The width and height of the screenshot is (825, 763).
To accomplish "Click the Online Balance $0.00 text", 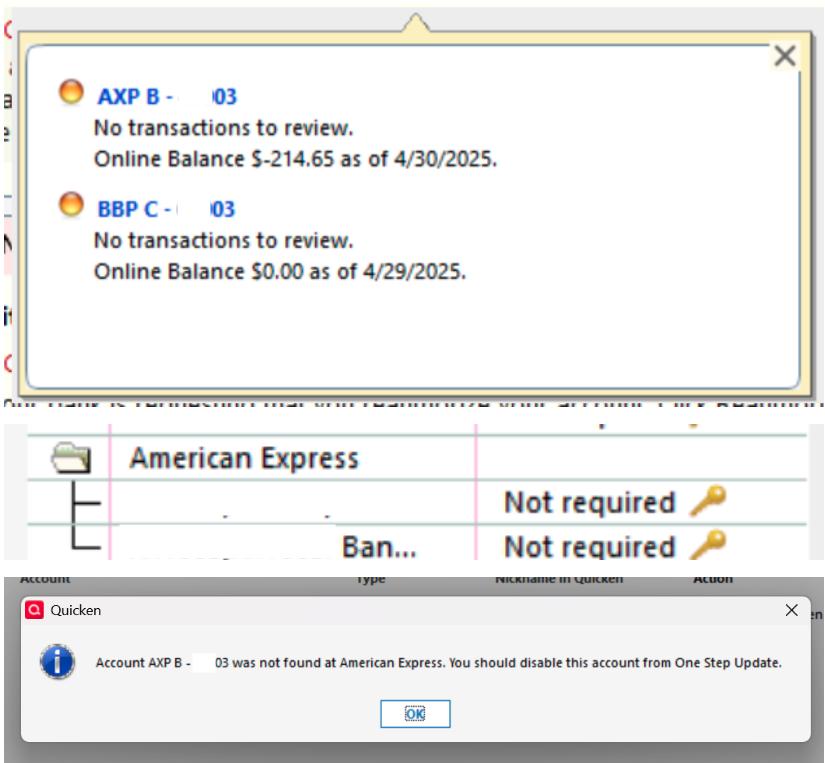I will pyautogui.click(x=280, y=272).
